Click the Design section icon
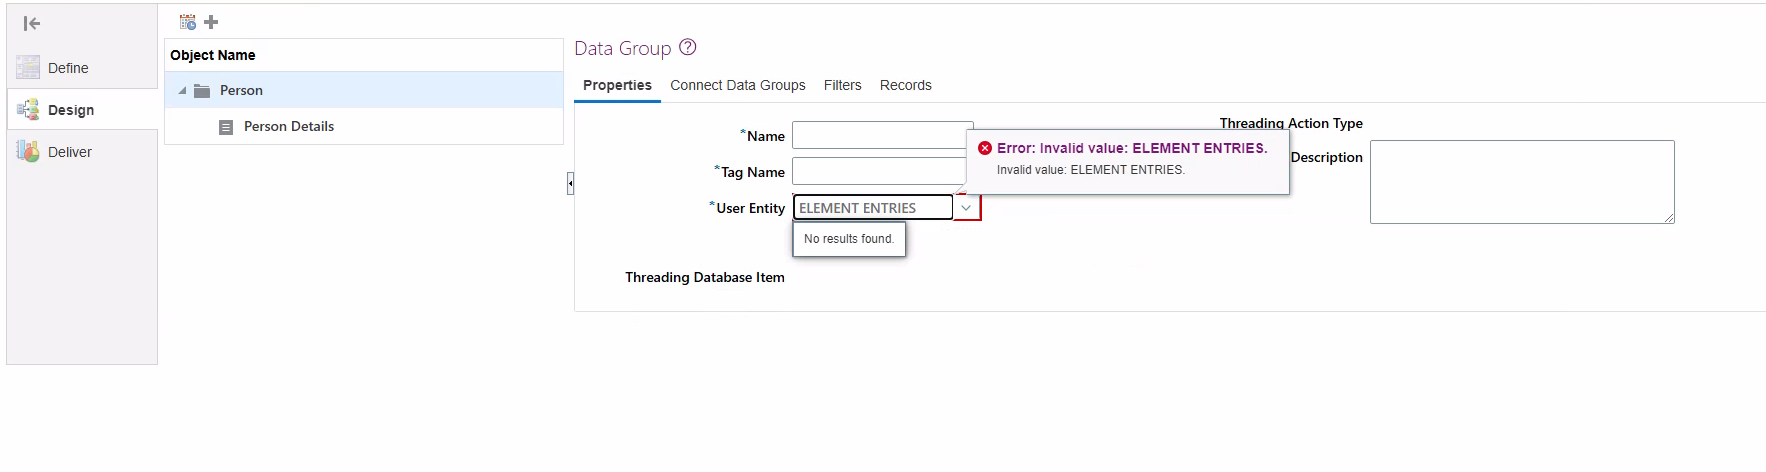The width and height of the screenshot is (1766, 472). coord(28,109)
